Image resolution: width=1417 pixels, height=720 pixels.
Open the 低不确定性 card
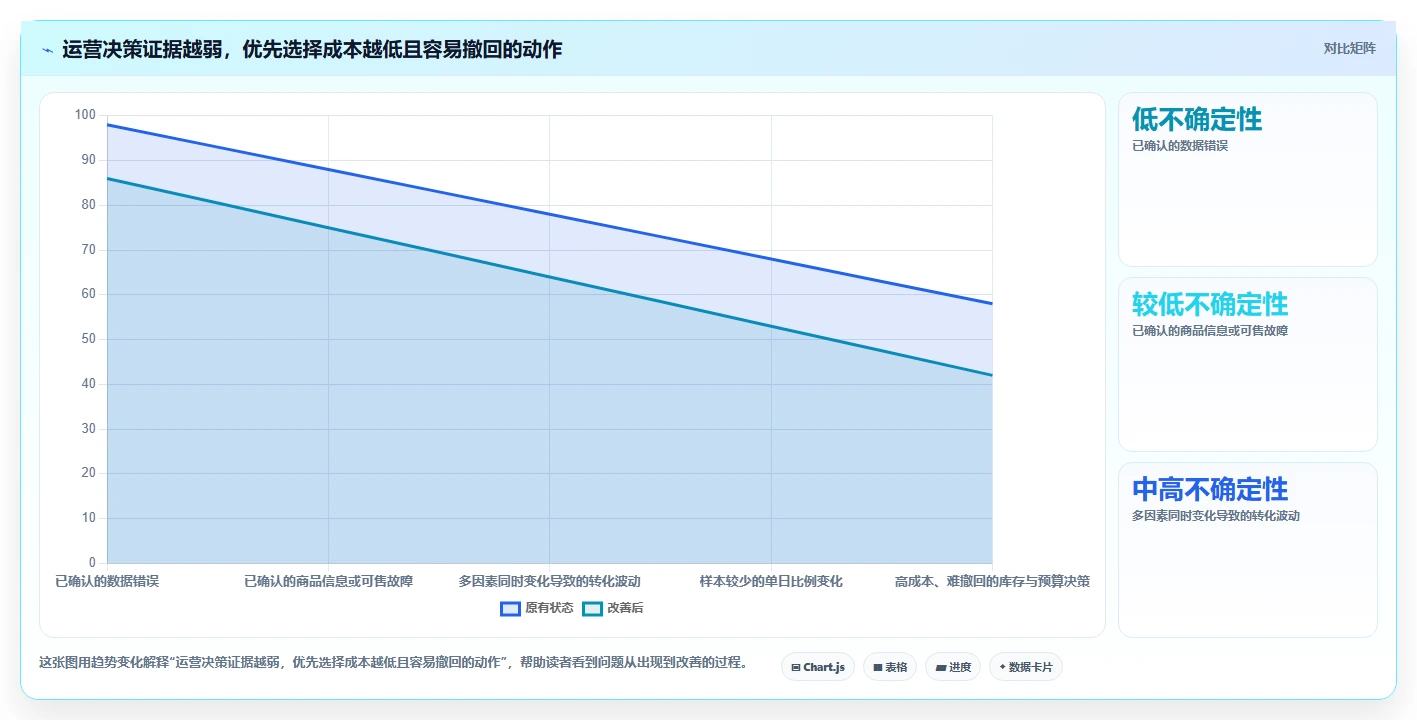click(x=1248, y=179)
